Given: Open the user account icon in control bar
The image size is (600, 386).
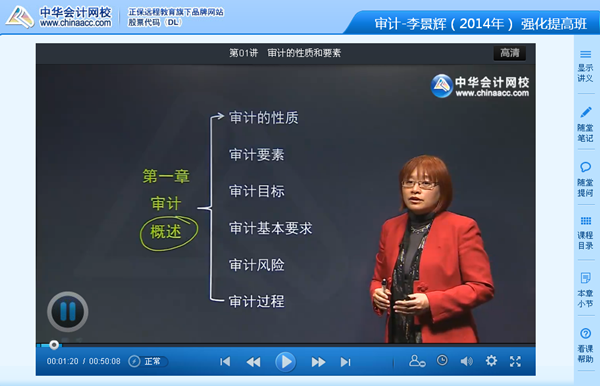Looking at the screenshot, I should [x=417, y=361].
